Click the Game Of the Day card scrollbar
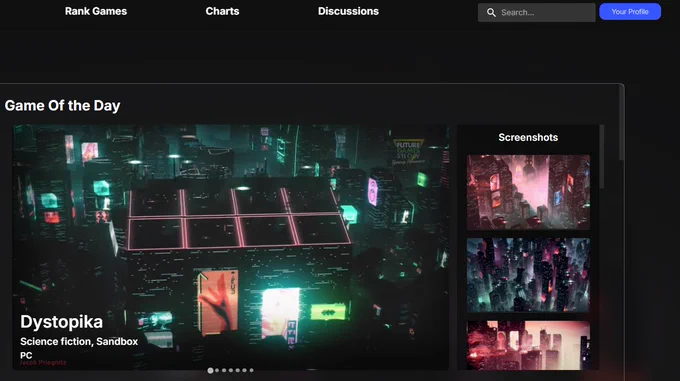Screen dimensions: 680x381 pos(622,123)
